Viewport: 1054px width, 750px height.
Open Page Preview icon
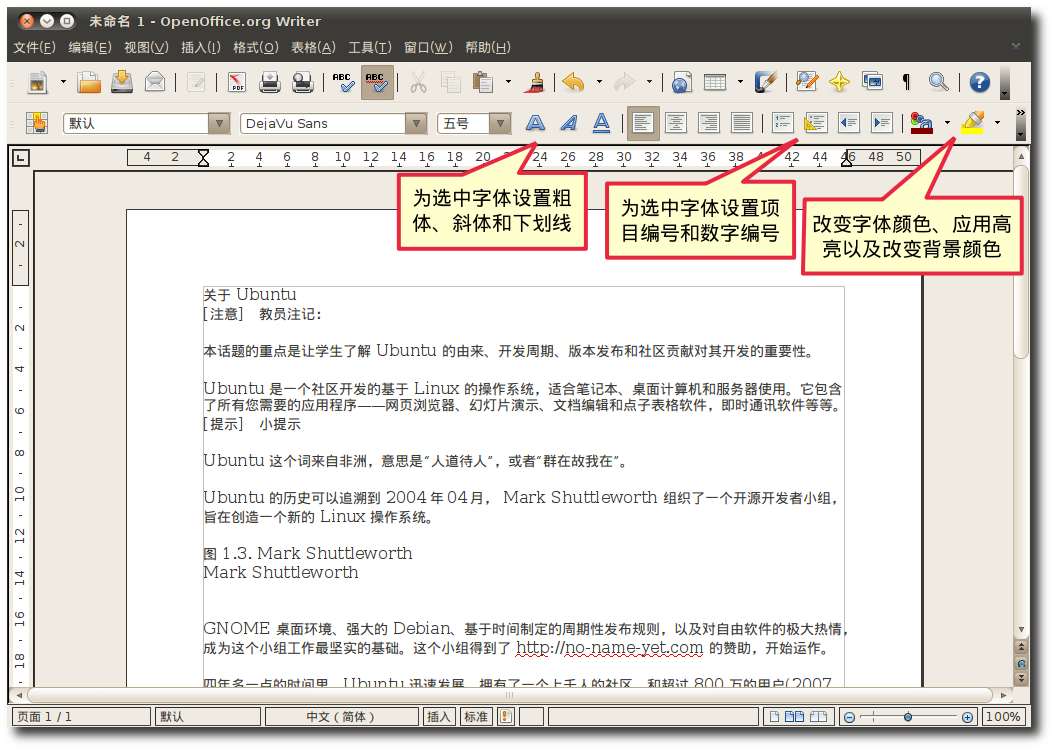coord(303,83)
